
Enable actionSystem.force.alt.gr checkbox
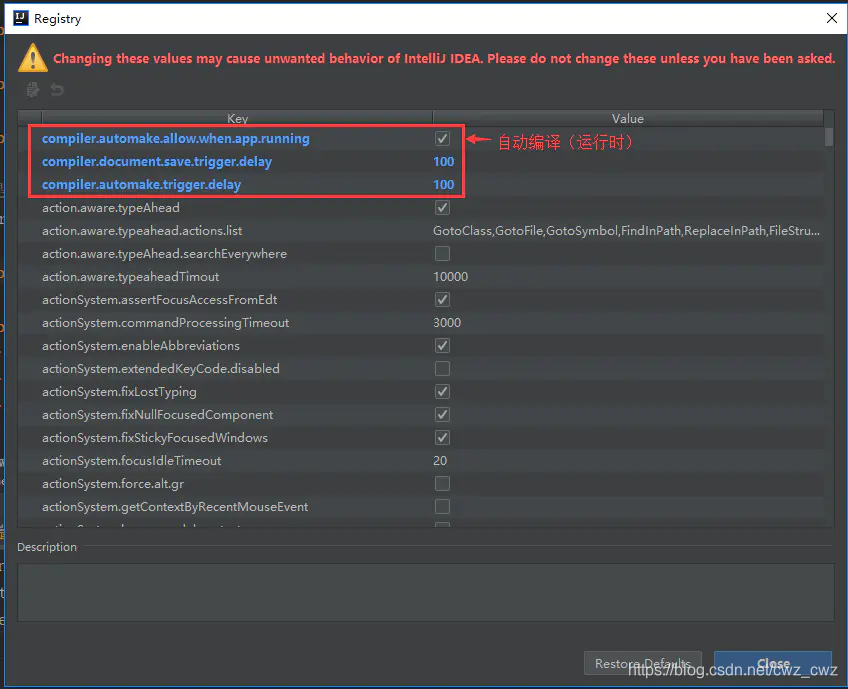(442, 483)
